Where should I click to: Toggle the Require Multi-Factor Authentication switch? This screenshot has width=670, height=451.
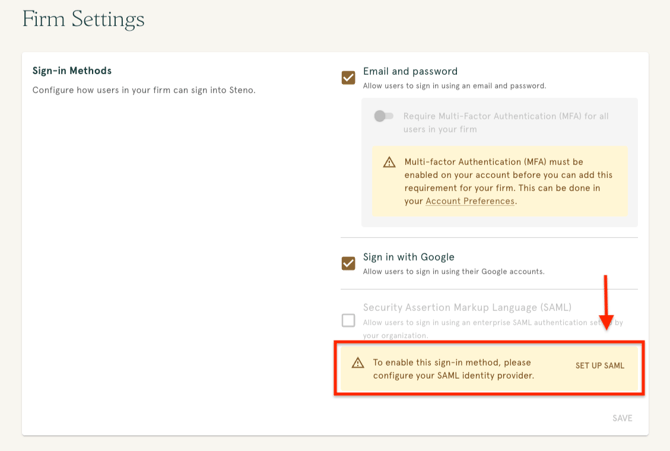click(x=384, y=117)
